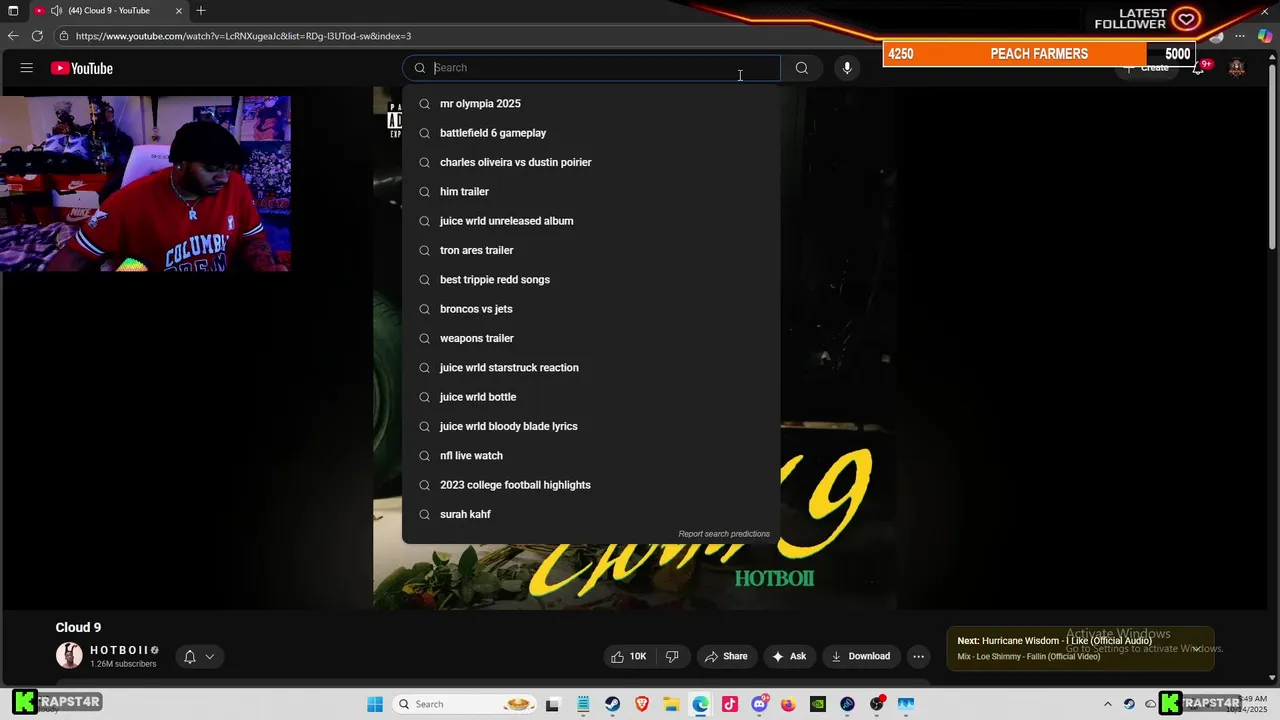
Task: Expand the subscription notification chevron
Action: click(210, 656)
